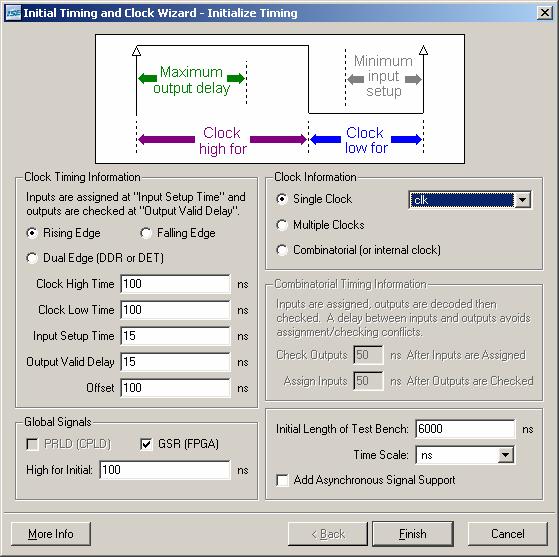559x557 pixels.
Task: Click the 'Clock Information' group title
Action: (x=315, y=177)
